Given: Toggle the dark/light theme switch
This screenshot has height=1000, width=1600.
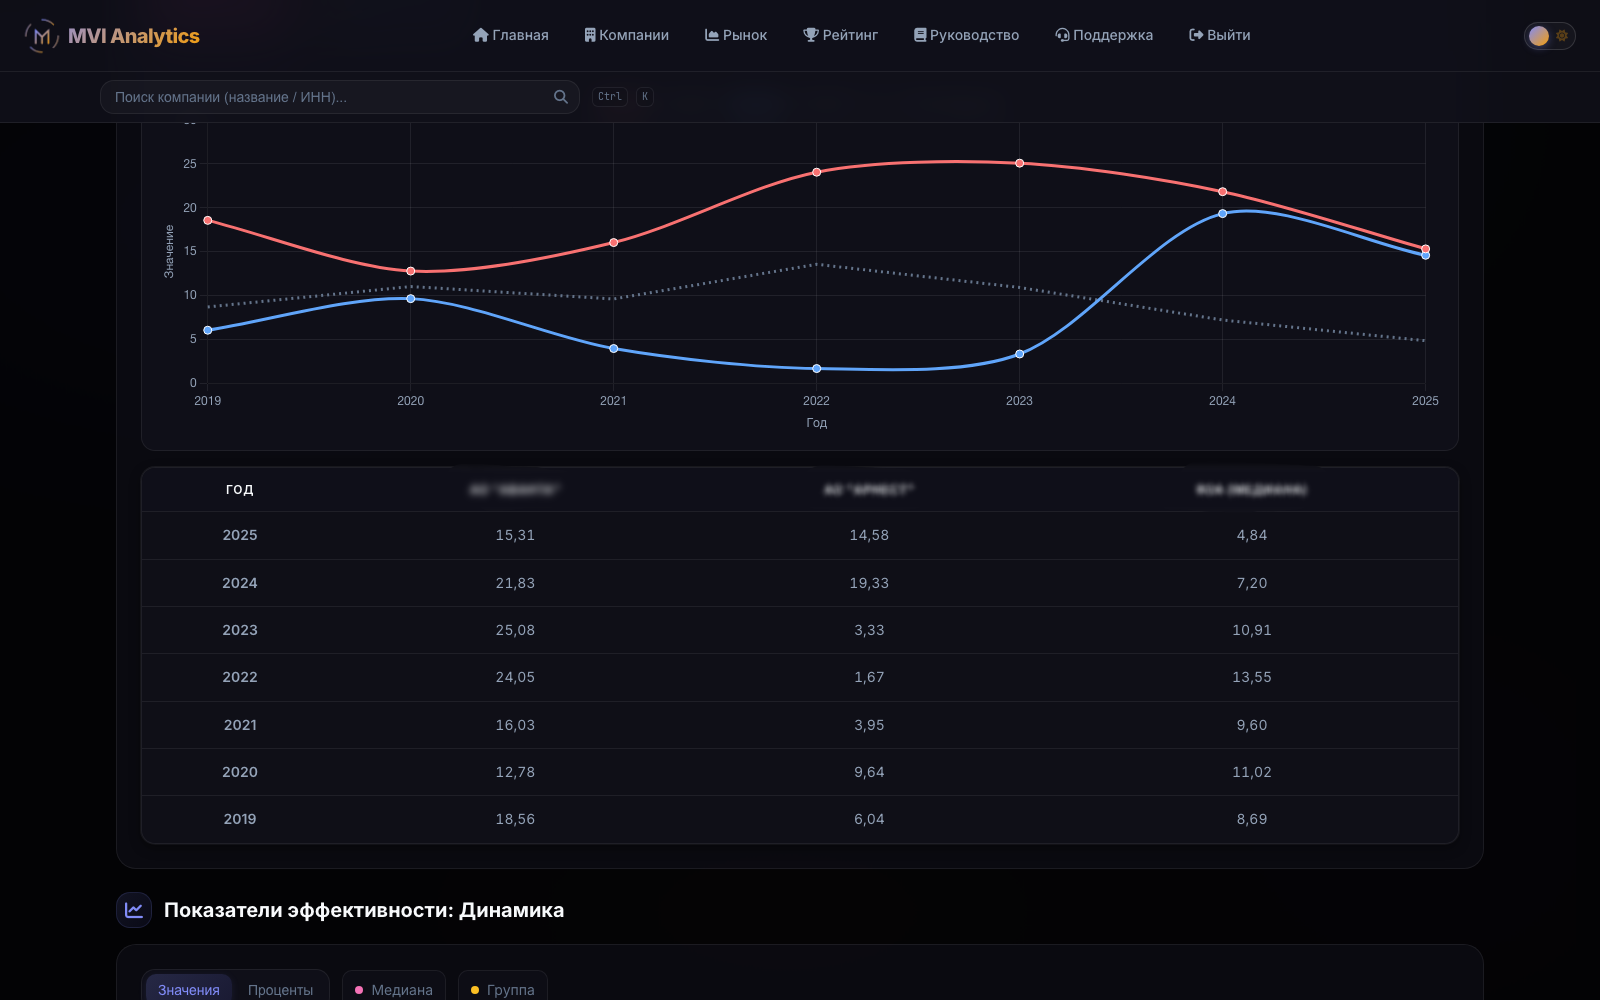Looking at the screenshot, I should 1549,36.
